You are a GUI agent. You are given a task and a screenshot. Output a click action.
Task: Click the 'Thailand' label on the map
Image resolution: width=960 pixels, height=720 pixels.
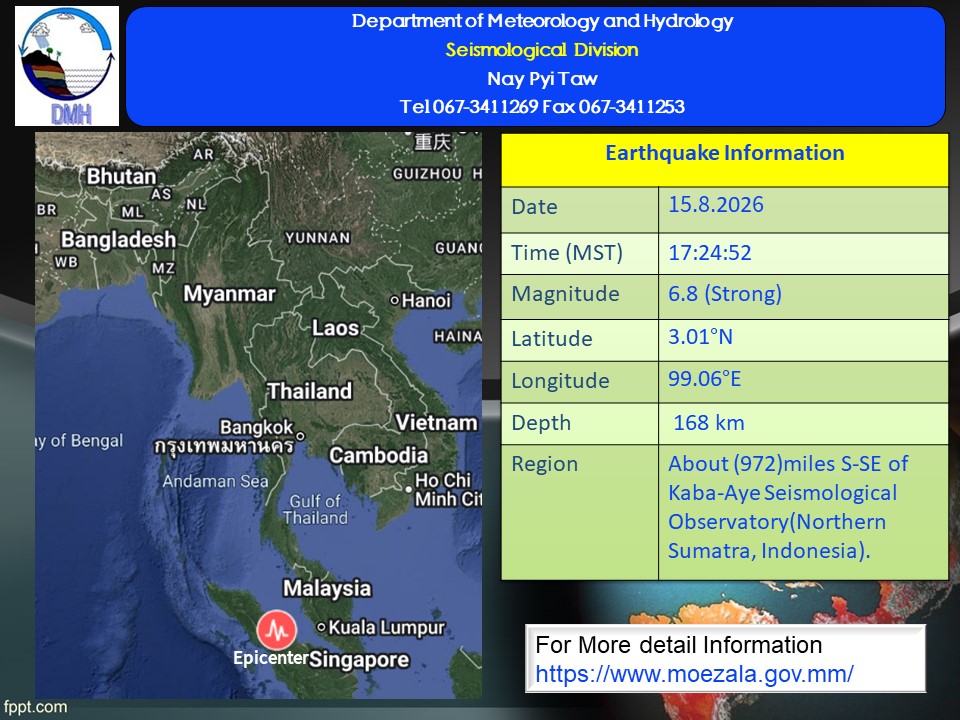(310, 391)
